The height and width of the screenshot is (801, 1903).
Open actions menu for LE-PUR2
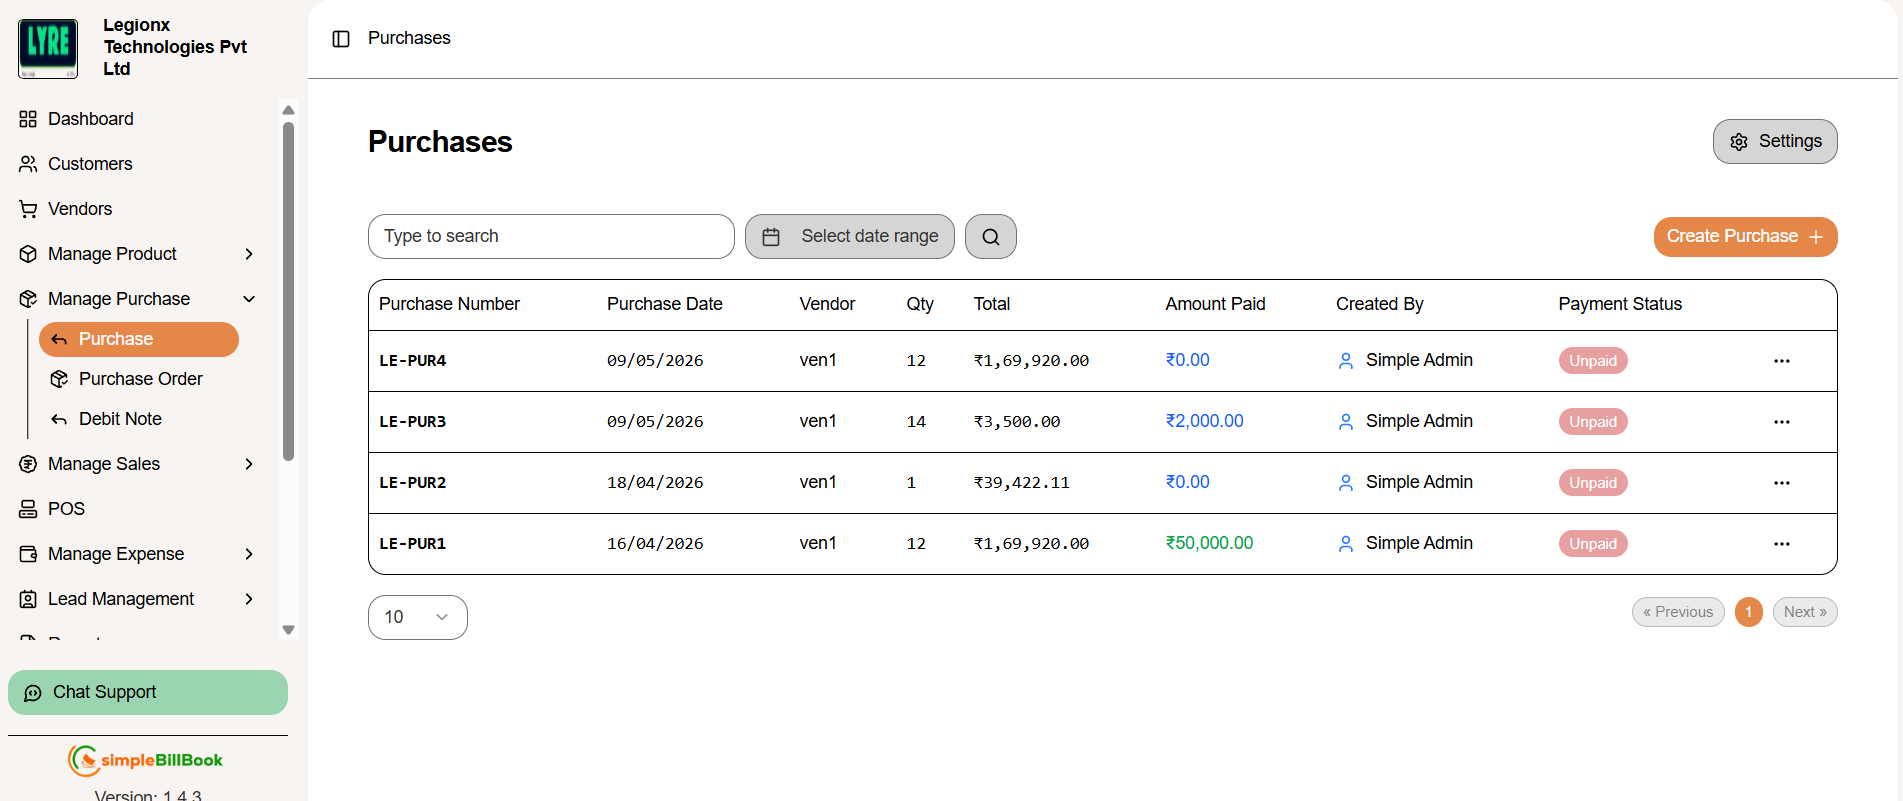click(x=1782, y=483)
